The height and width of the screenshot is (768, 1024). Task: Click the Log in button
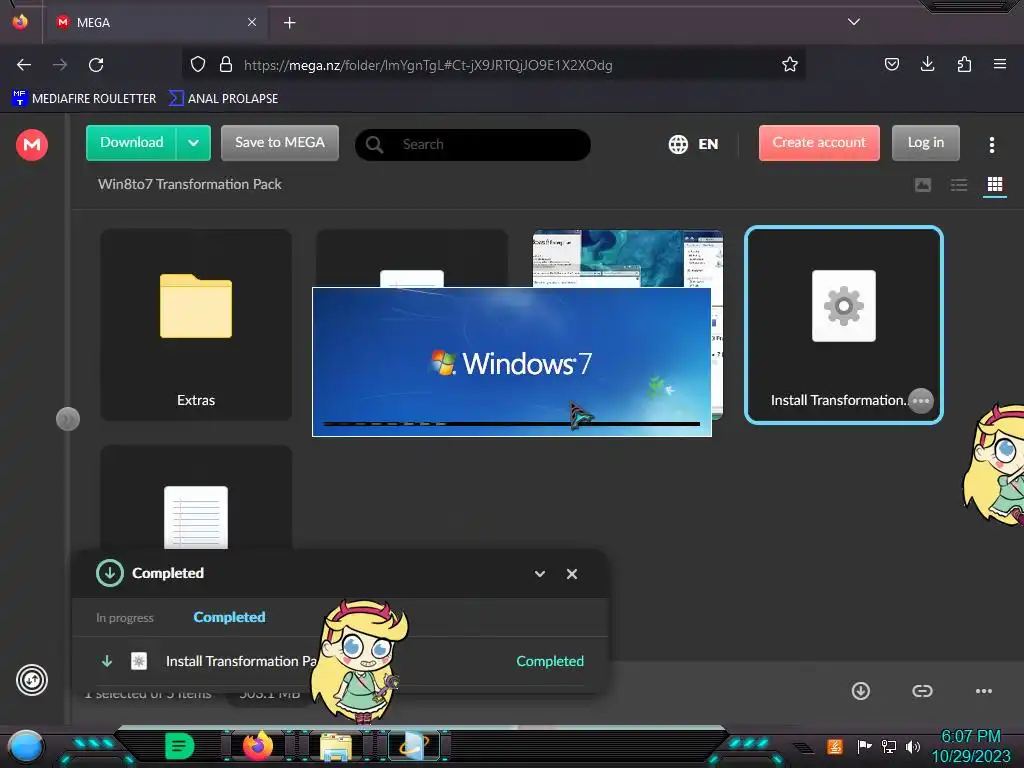[x=925, y=142]
